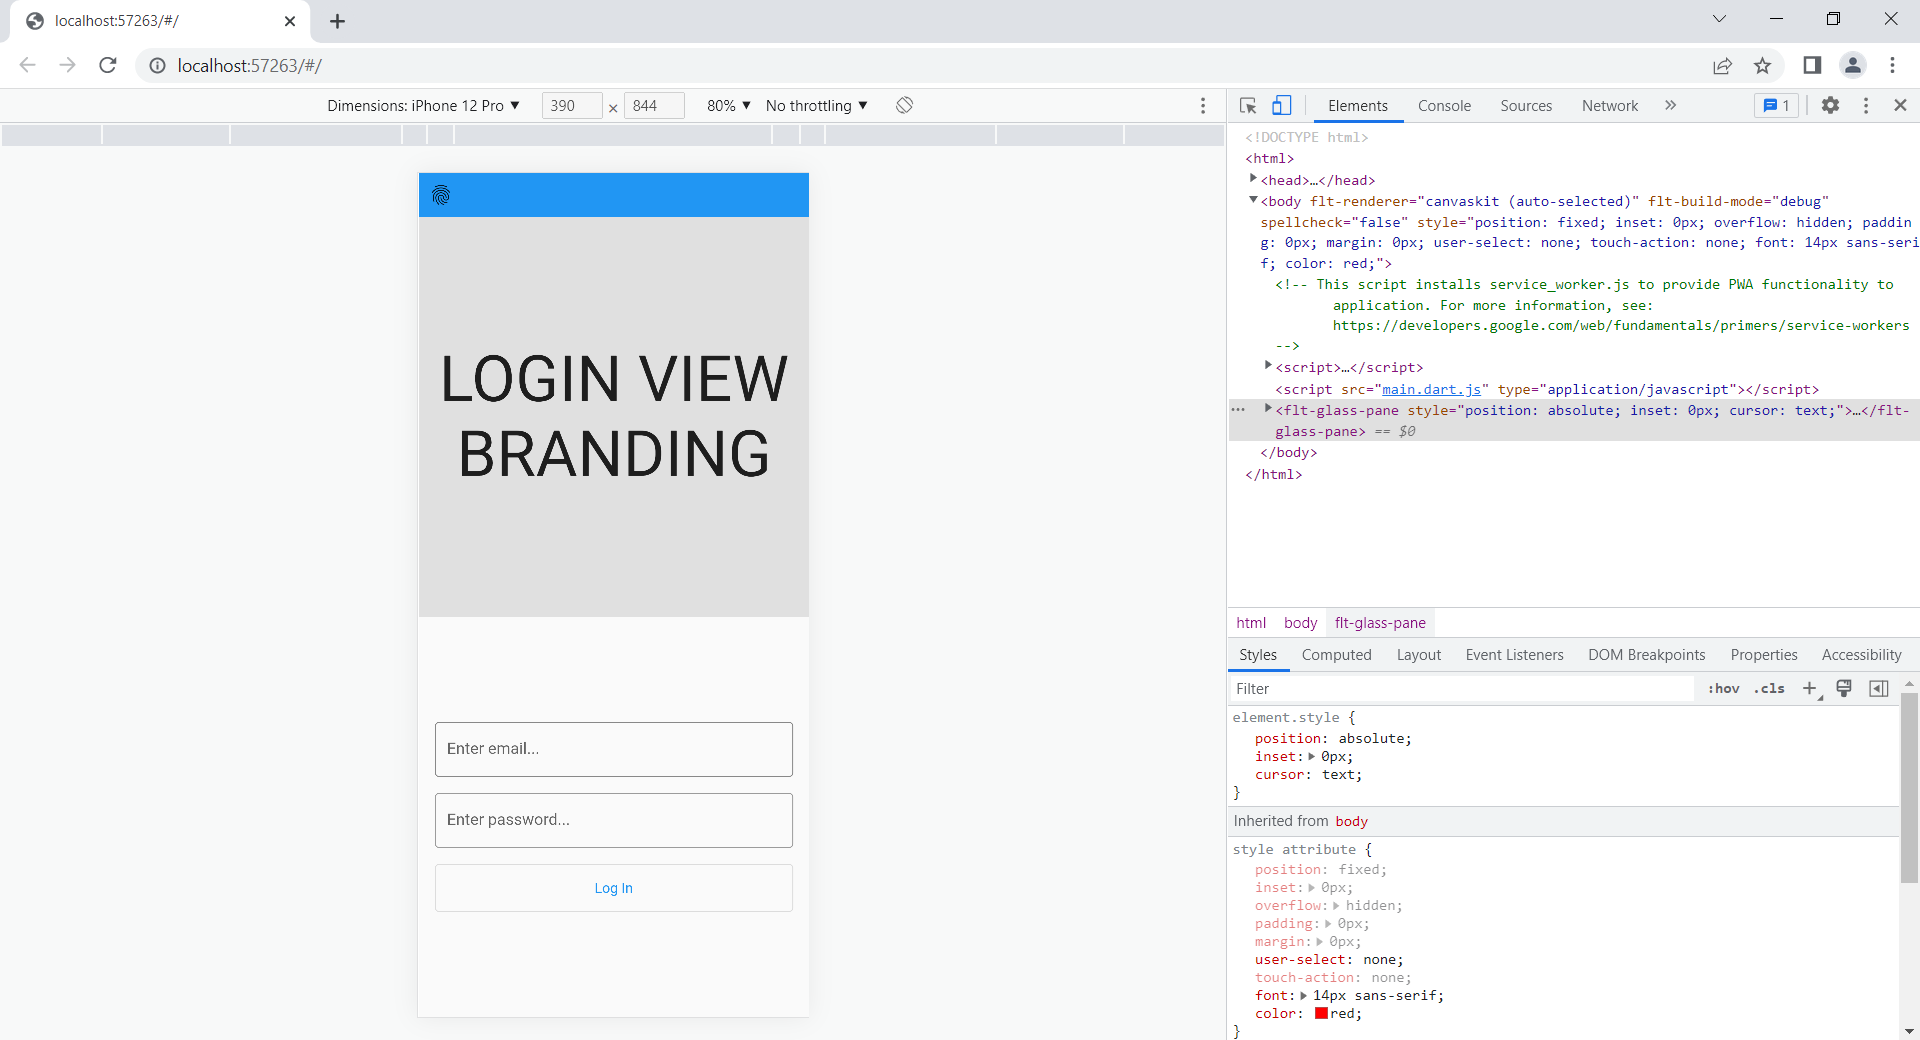Click the Enter password field
Image resolution: width=1920 pixels, height=1040 pixels.
coord(614,820)
